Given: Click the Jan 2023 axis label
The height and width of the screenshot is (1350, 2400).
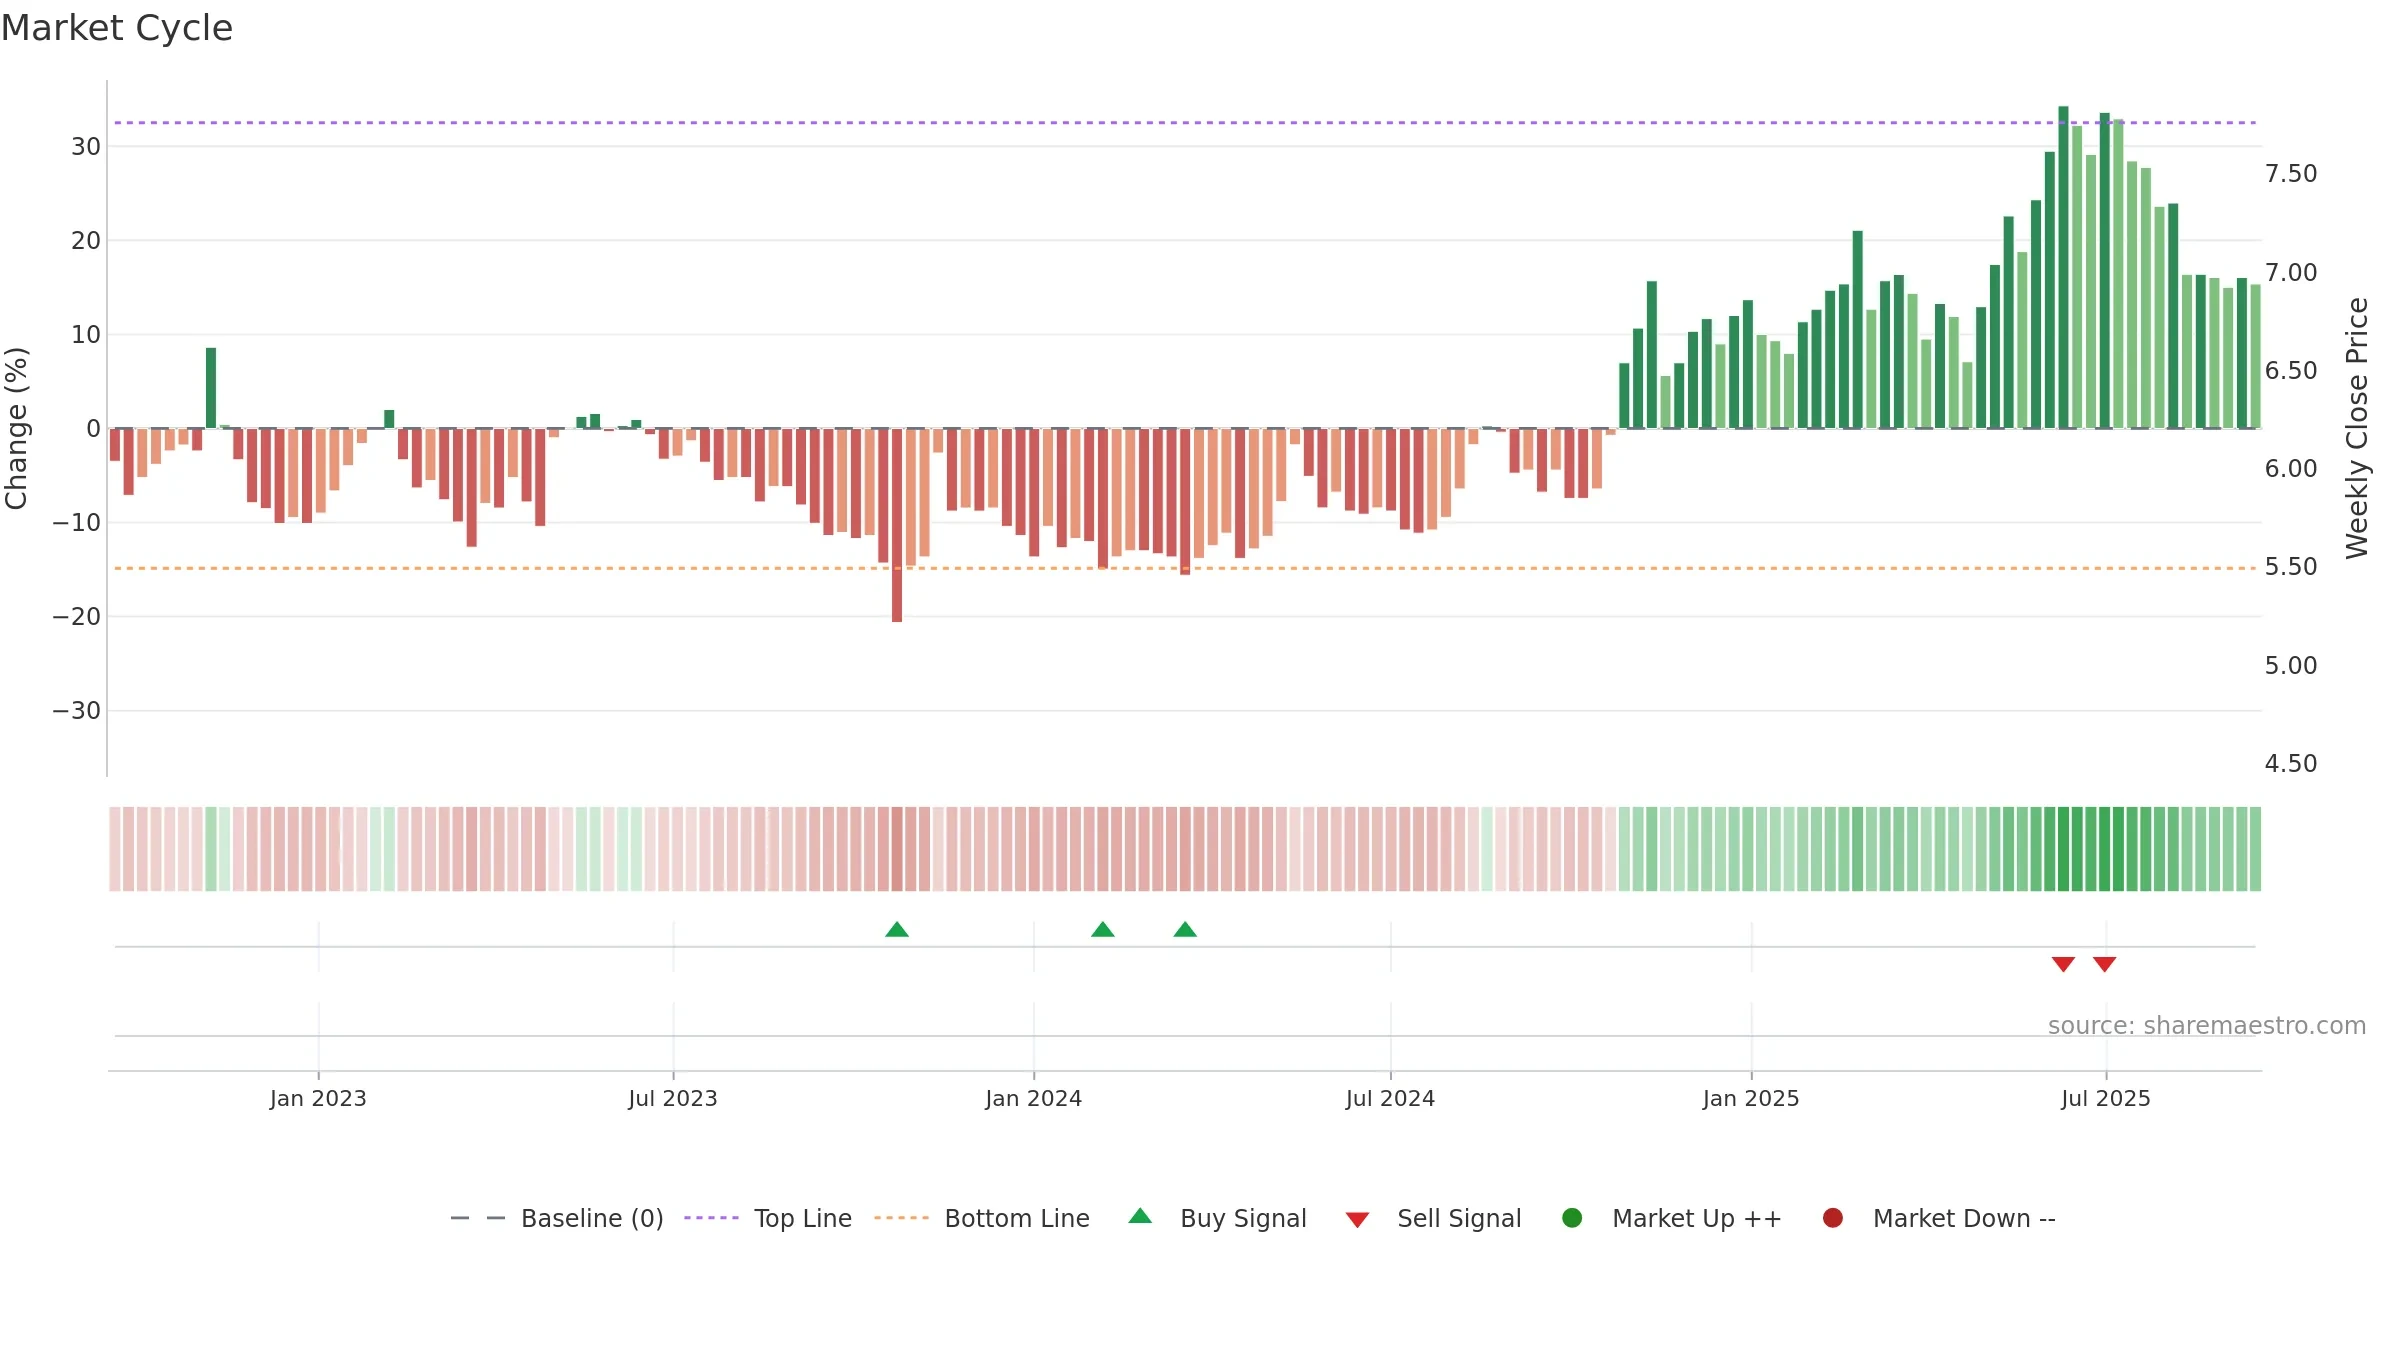Looking at the screenshot, I should click(x=318, y=1098).
